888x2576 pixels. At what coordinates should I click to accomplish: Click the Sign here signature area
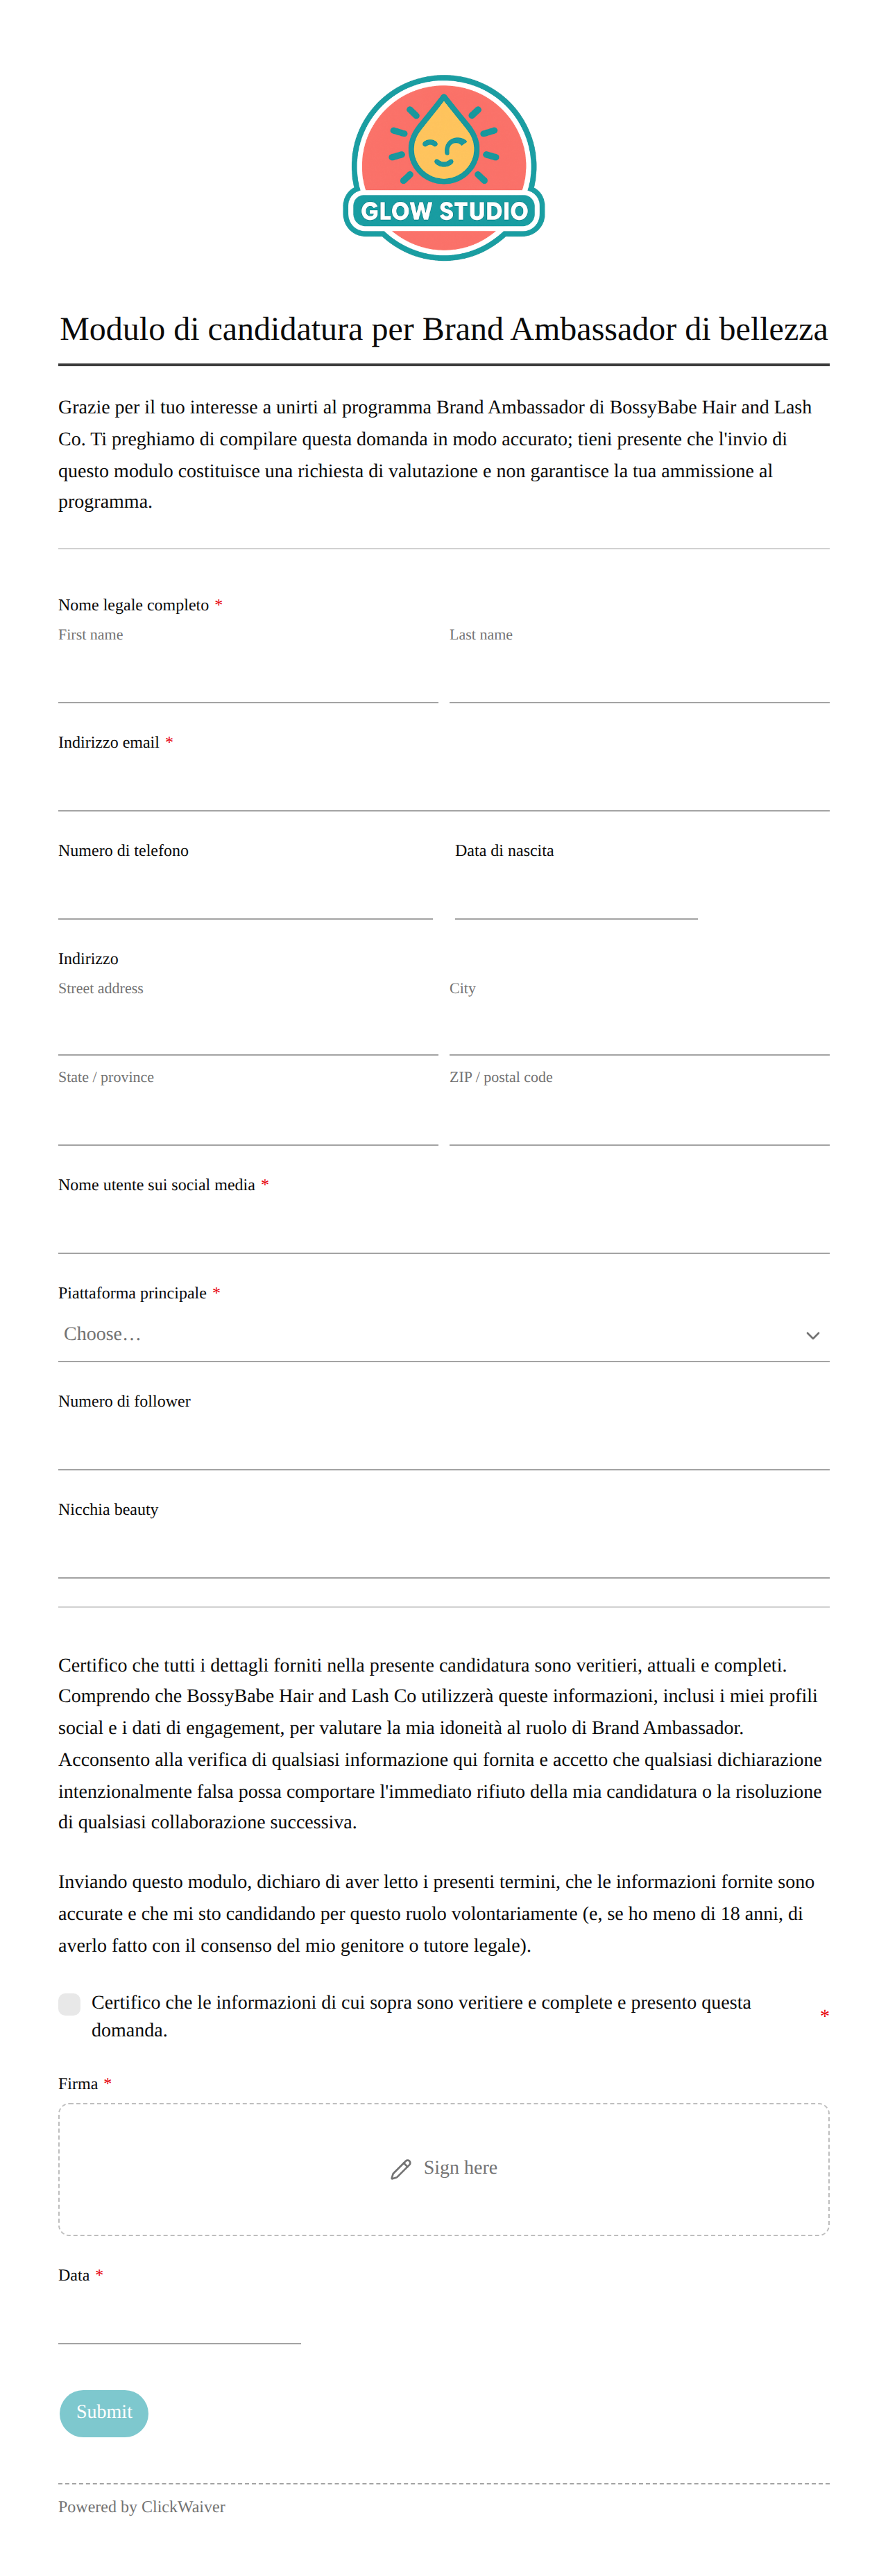444,2169
